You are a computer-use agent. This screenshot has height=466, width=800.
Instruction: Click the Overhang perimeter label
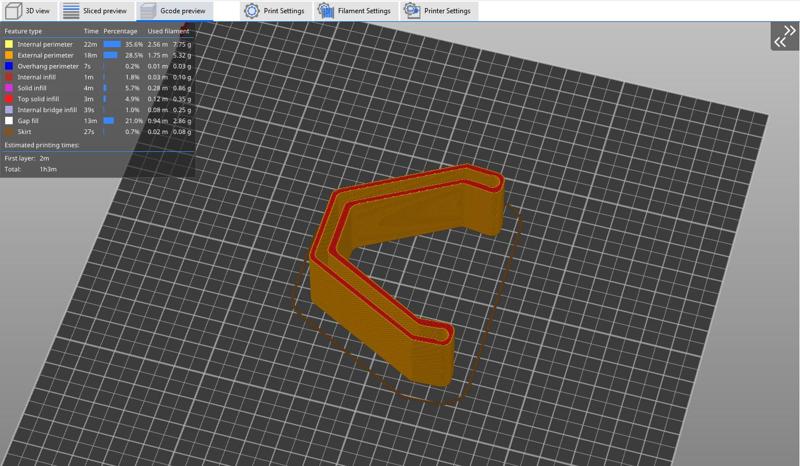click(x=48, y=66)
